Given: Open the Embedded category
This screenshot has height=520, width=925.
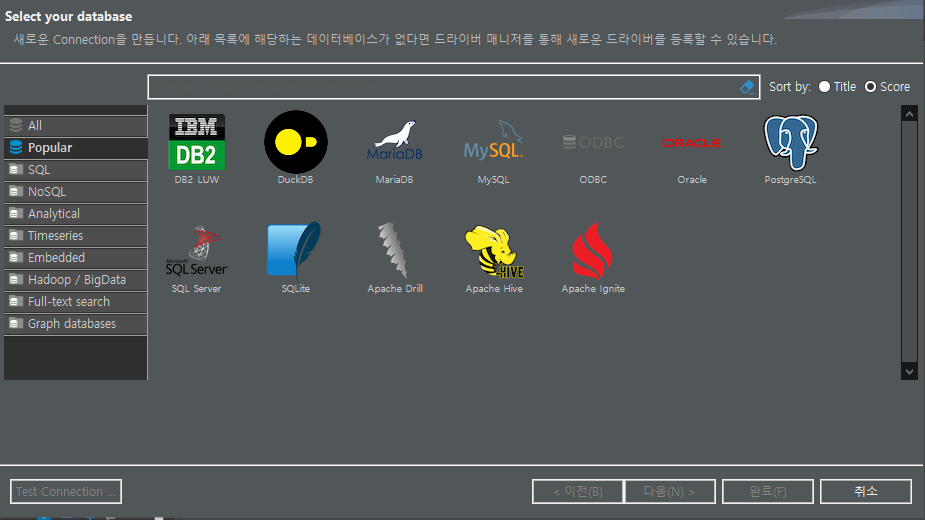Looking at the screenshot, I should (76, 258).
